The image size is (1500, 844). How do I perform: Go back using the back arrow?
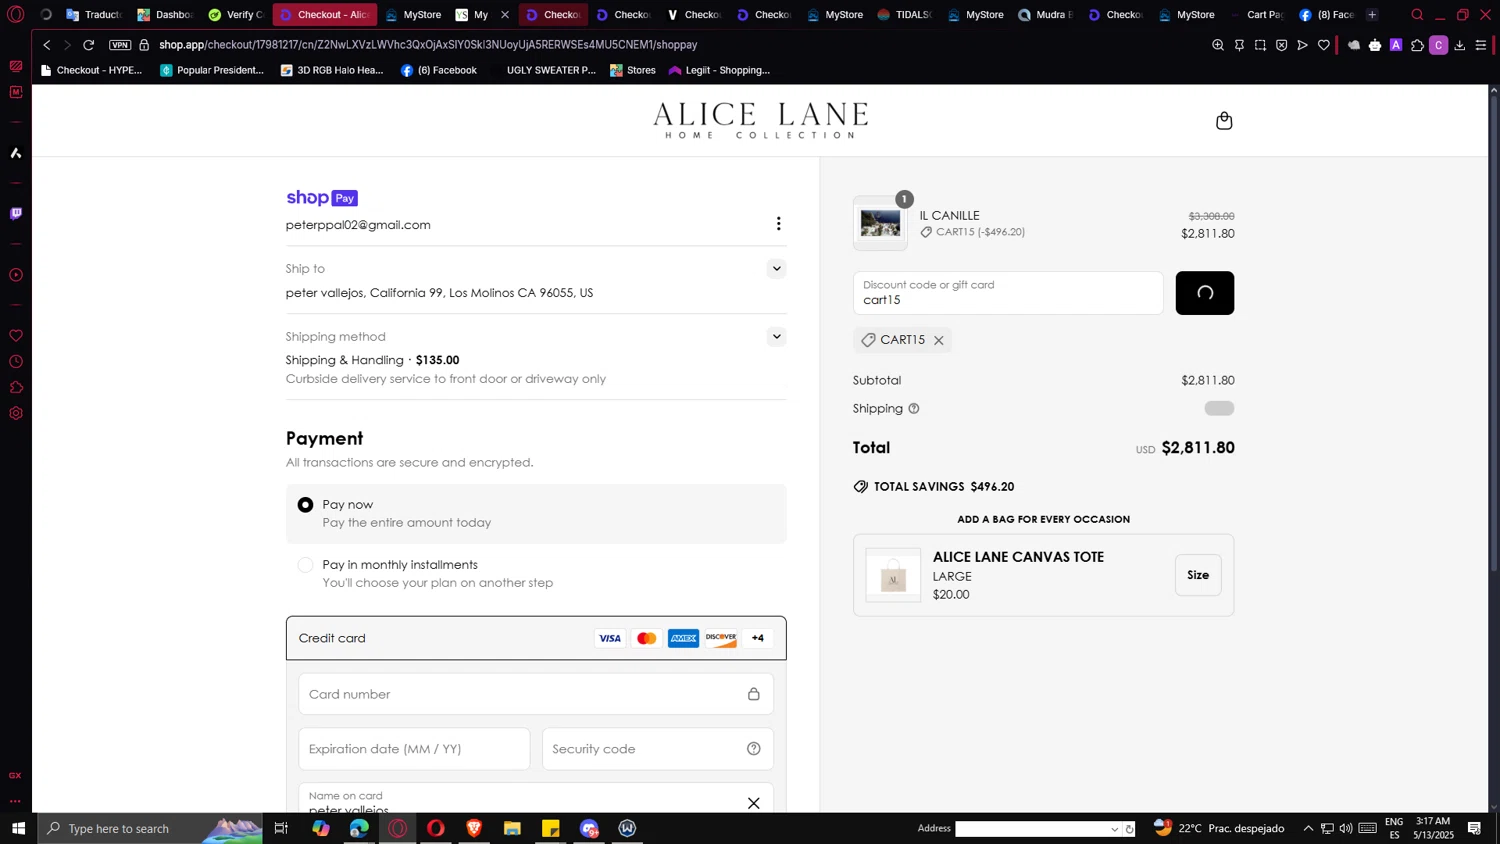(46, 45)
